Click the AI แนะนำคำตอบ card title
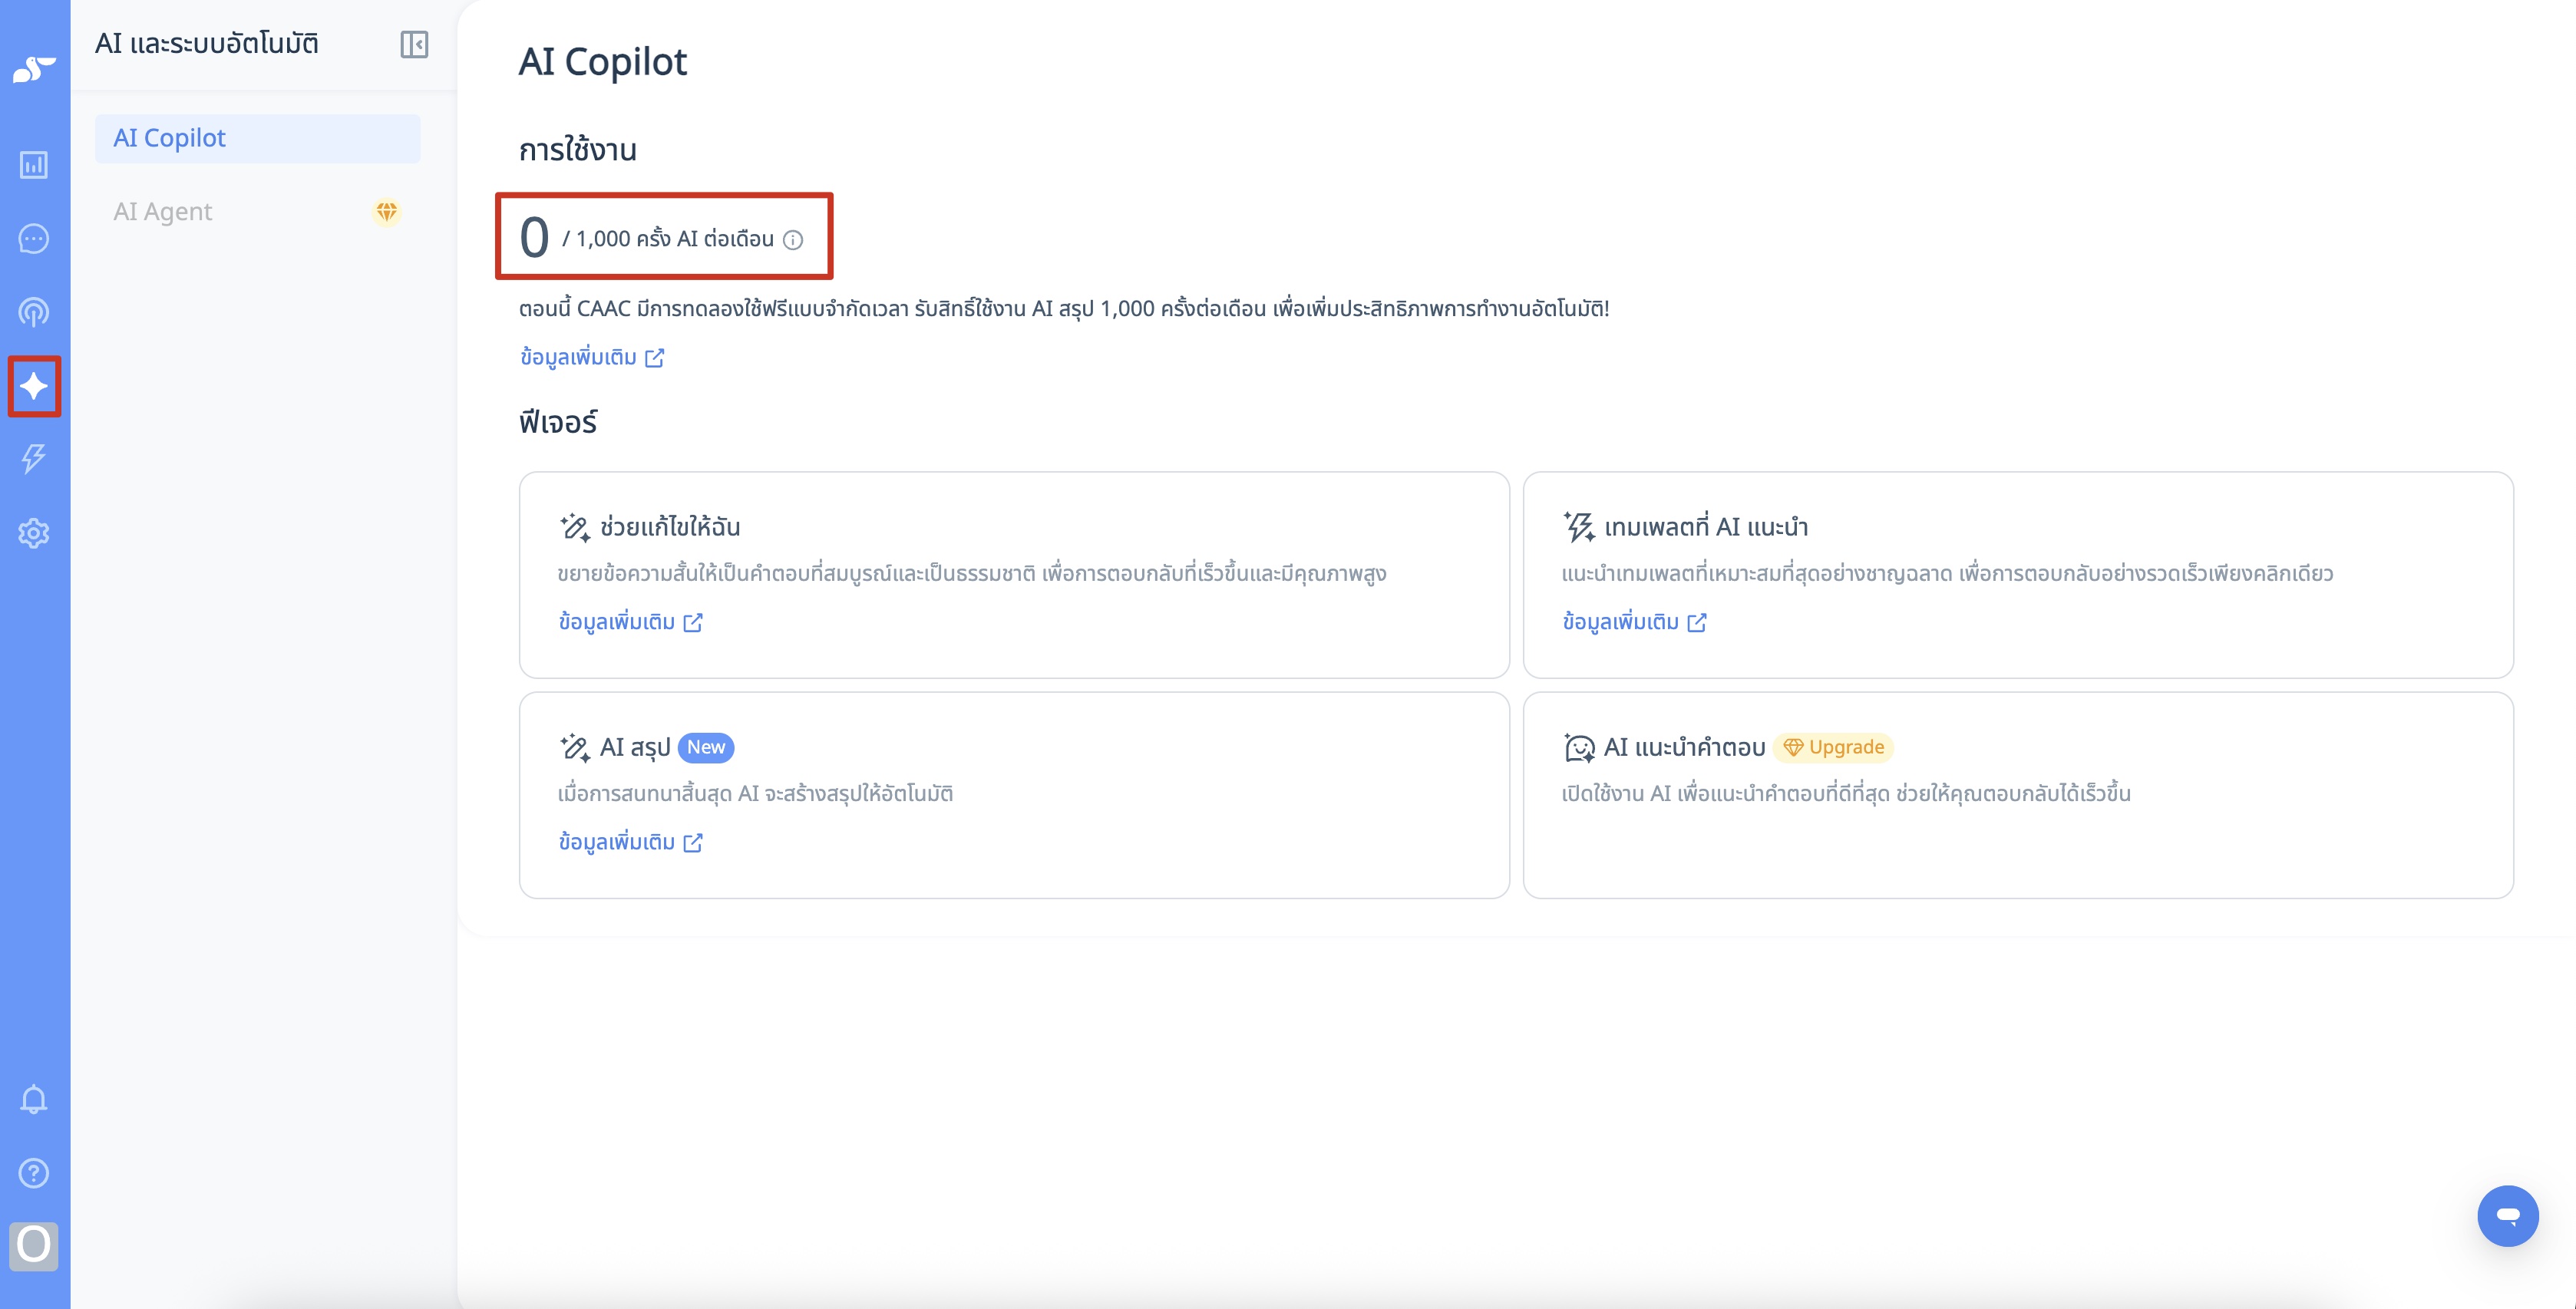The width and height of the screenshot is (2576, 1309). point(1685,747)
